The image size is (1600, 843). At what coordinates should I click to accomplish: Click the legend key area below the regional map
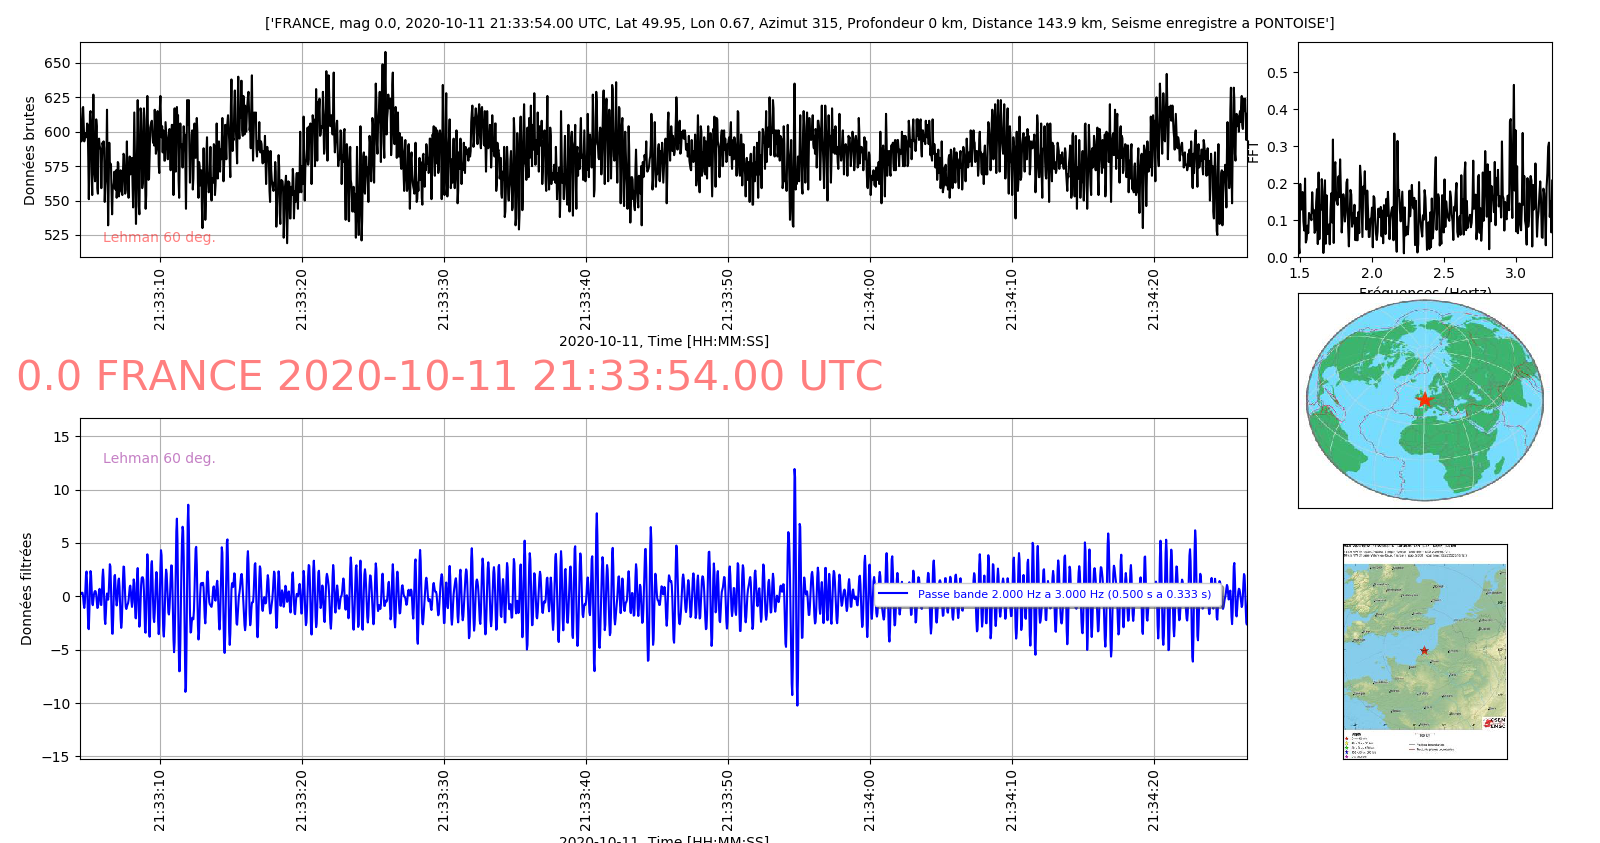click(1380, 744)
